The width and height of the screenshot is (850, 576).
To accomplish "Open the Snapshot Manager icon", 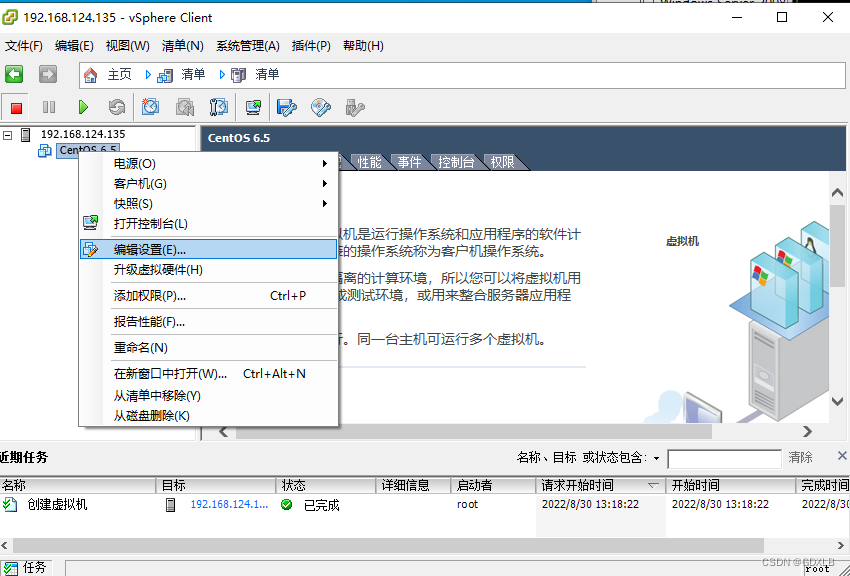I will 218,107.
